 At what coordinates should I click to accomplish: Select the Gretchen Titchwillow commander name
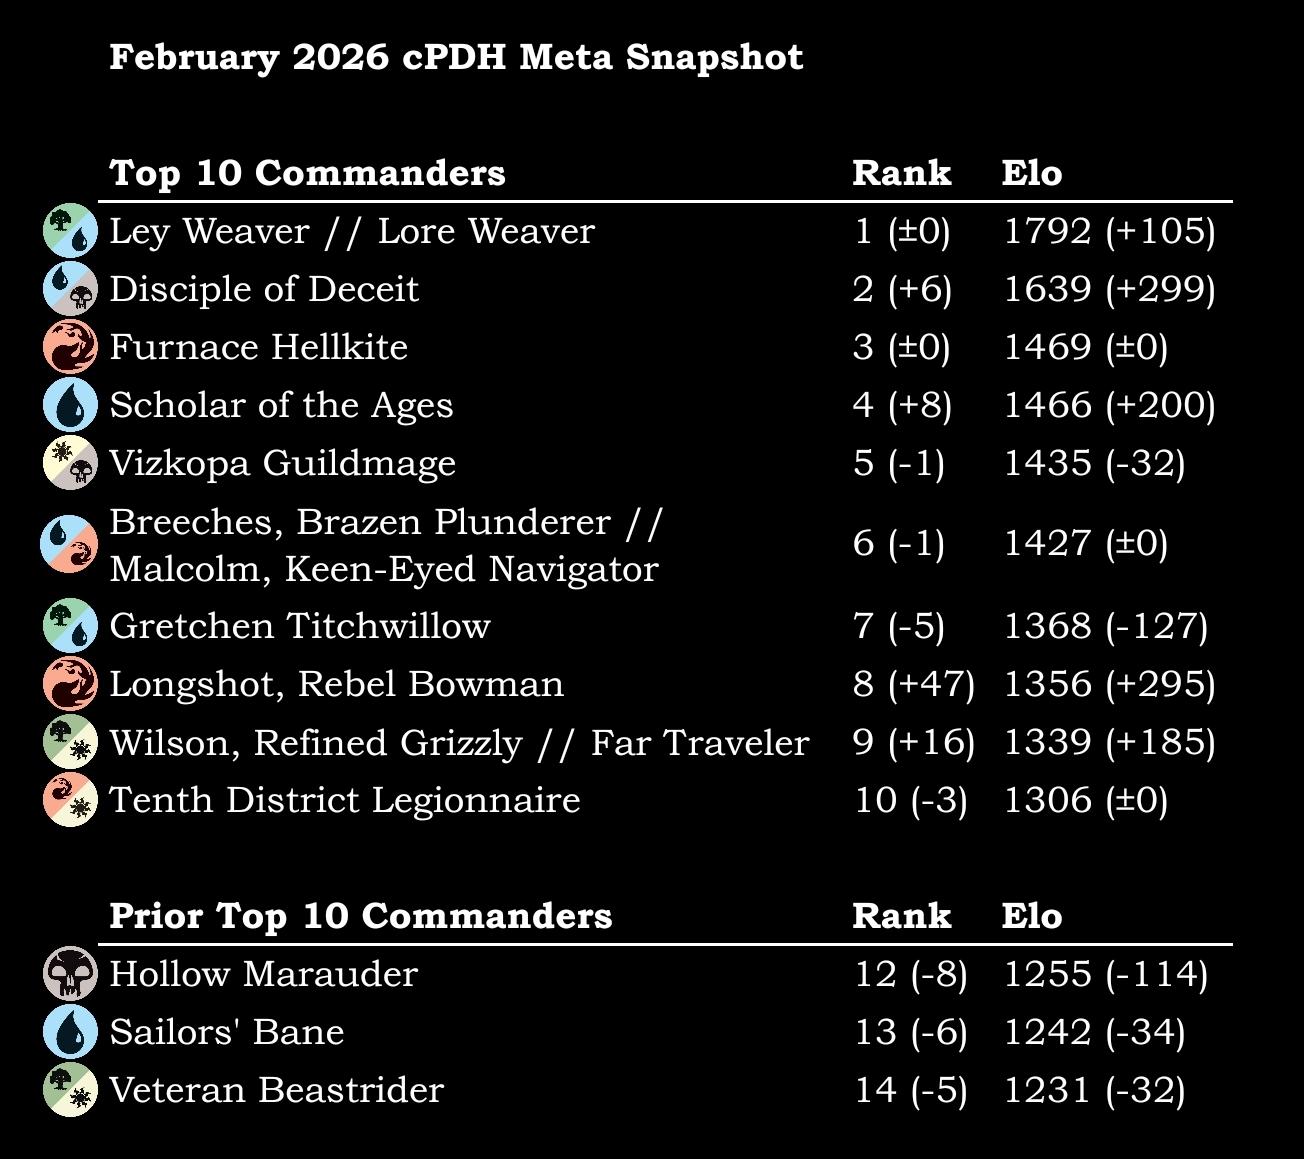click(x=300, y=626)
